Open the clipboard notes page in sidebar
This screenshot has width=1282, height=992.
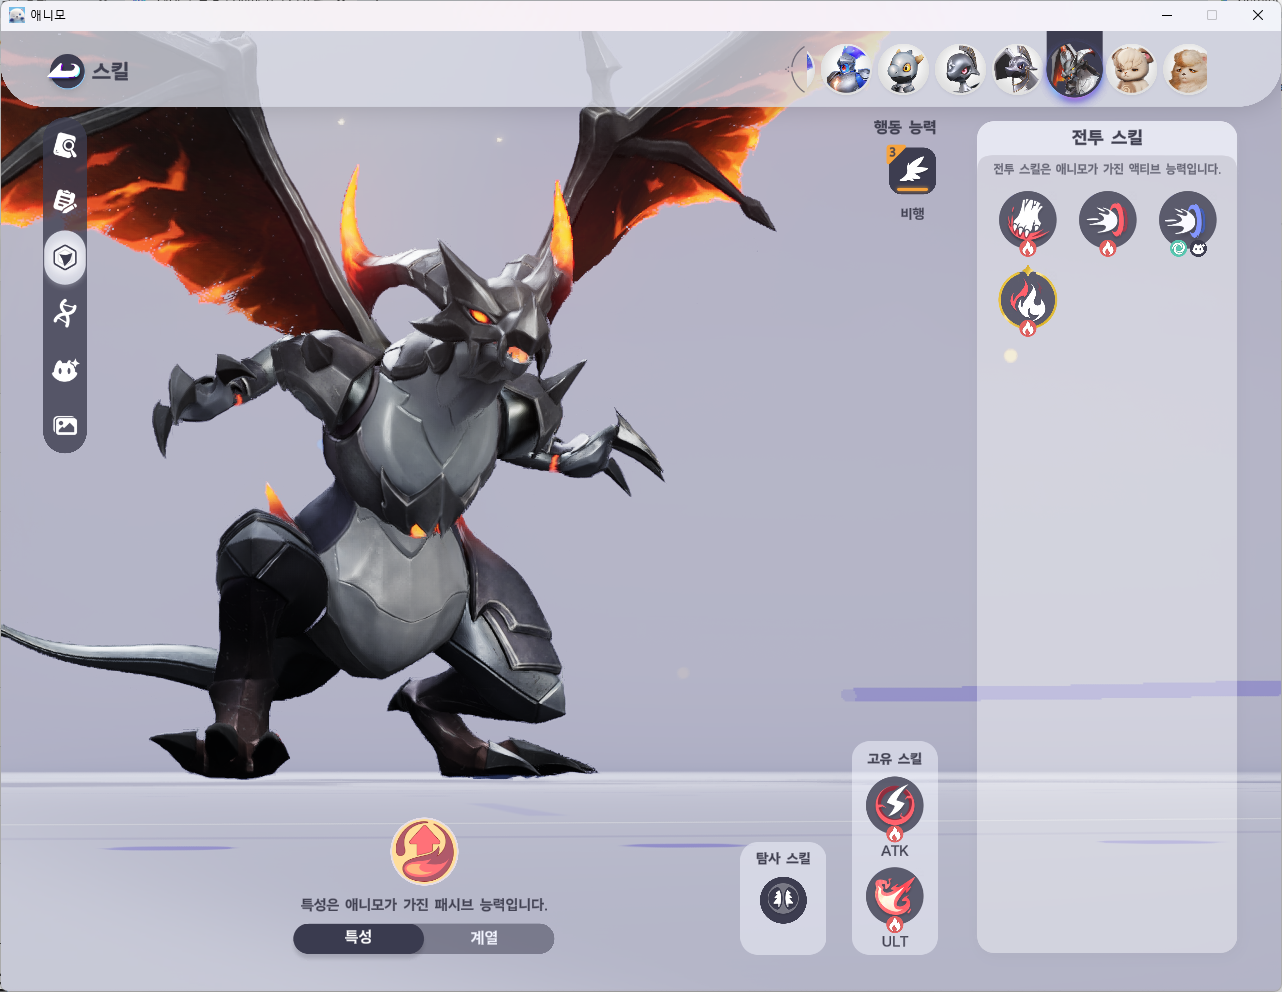[65, 201]
